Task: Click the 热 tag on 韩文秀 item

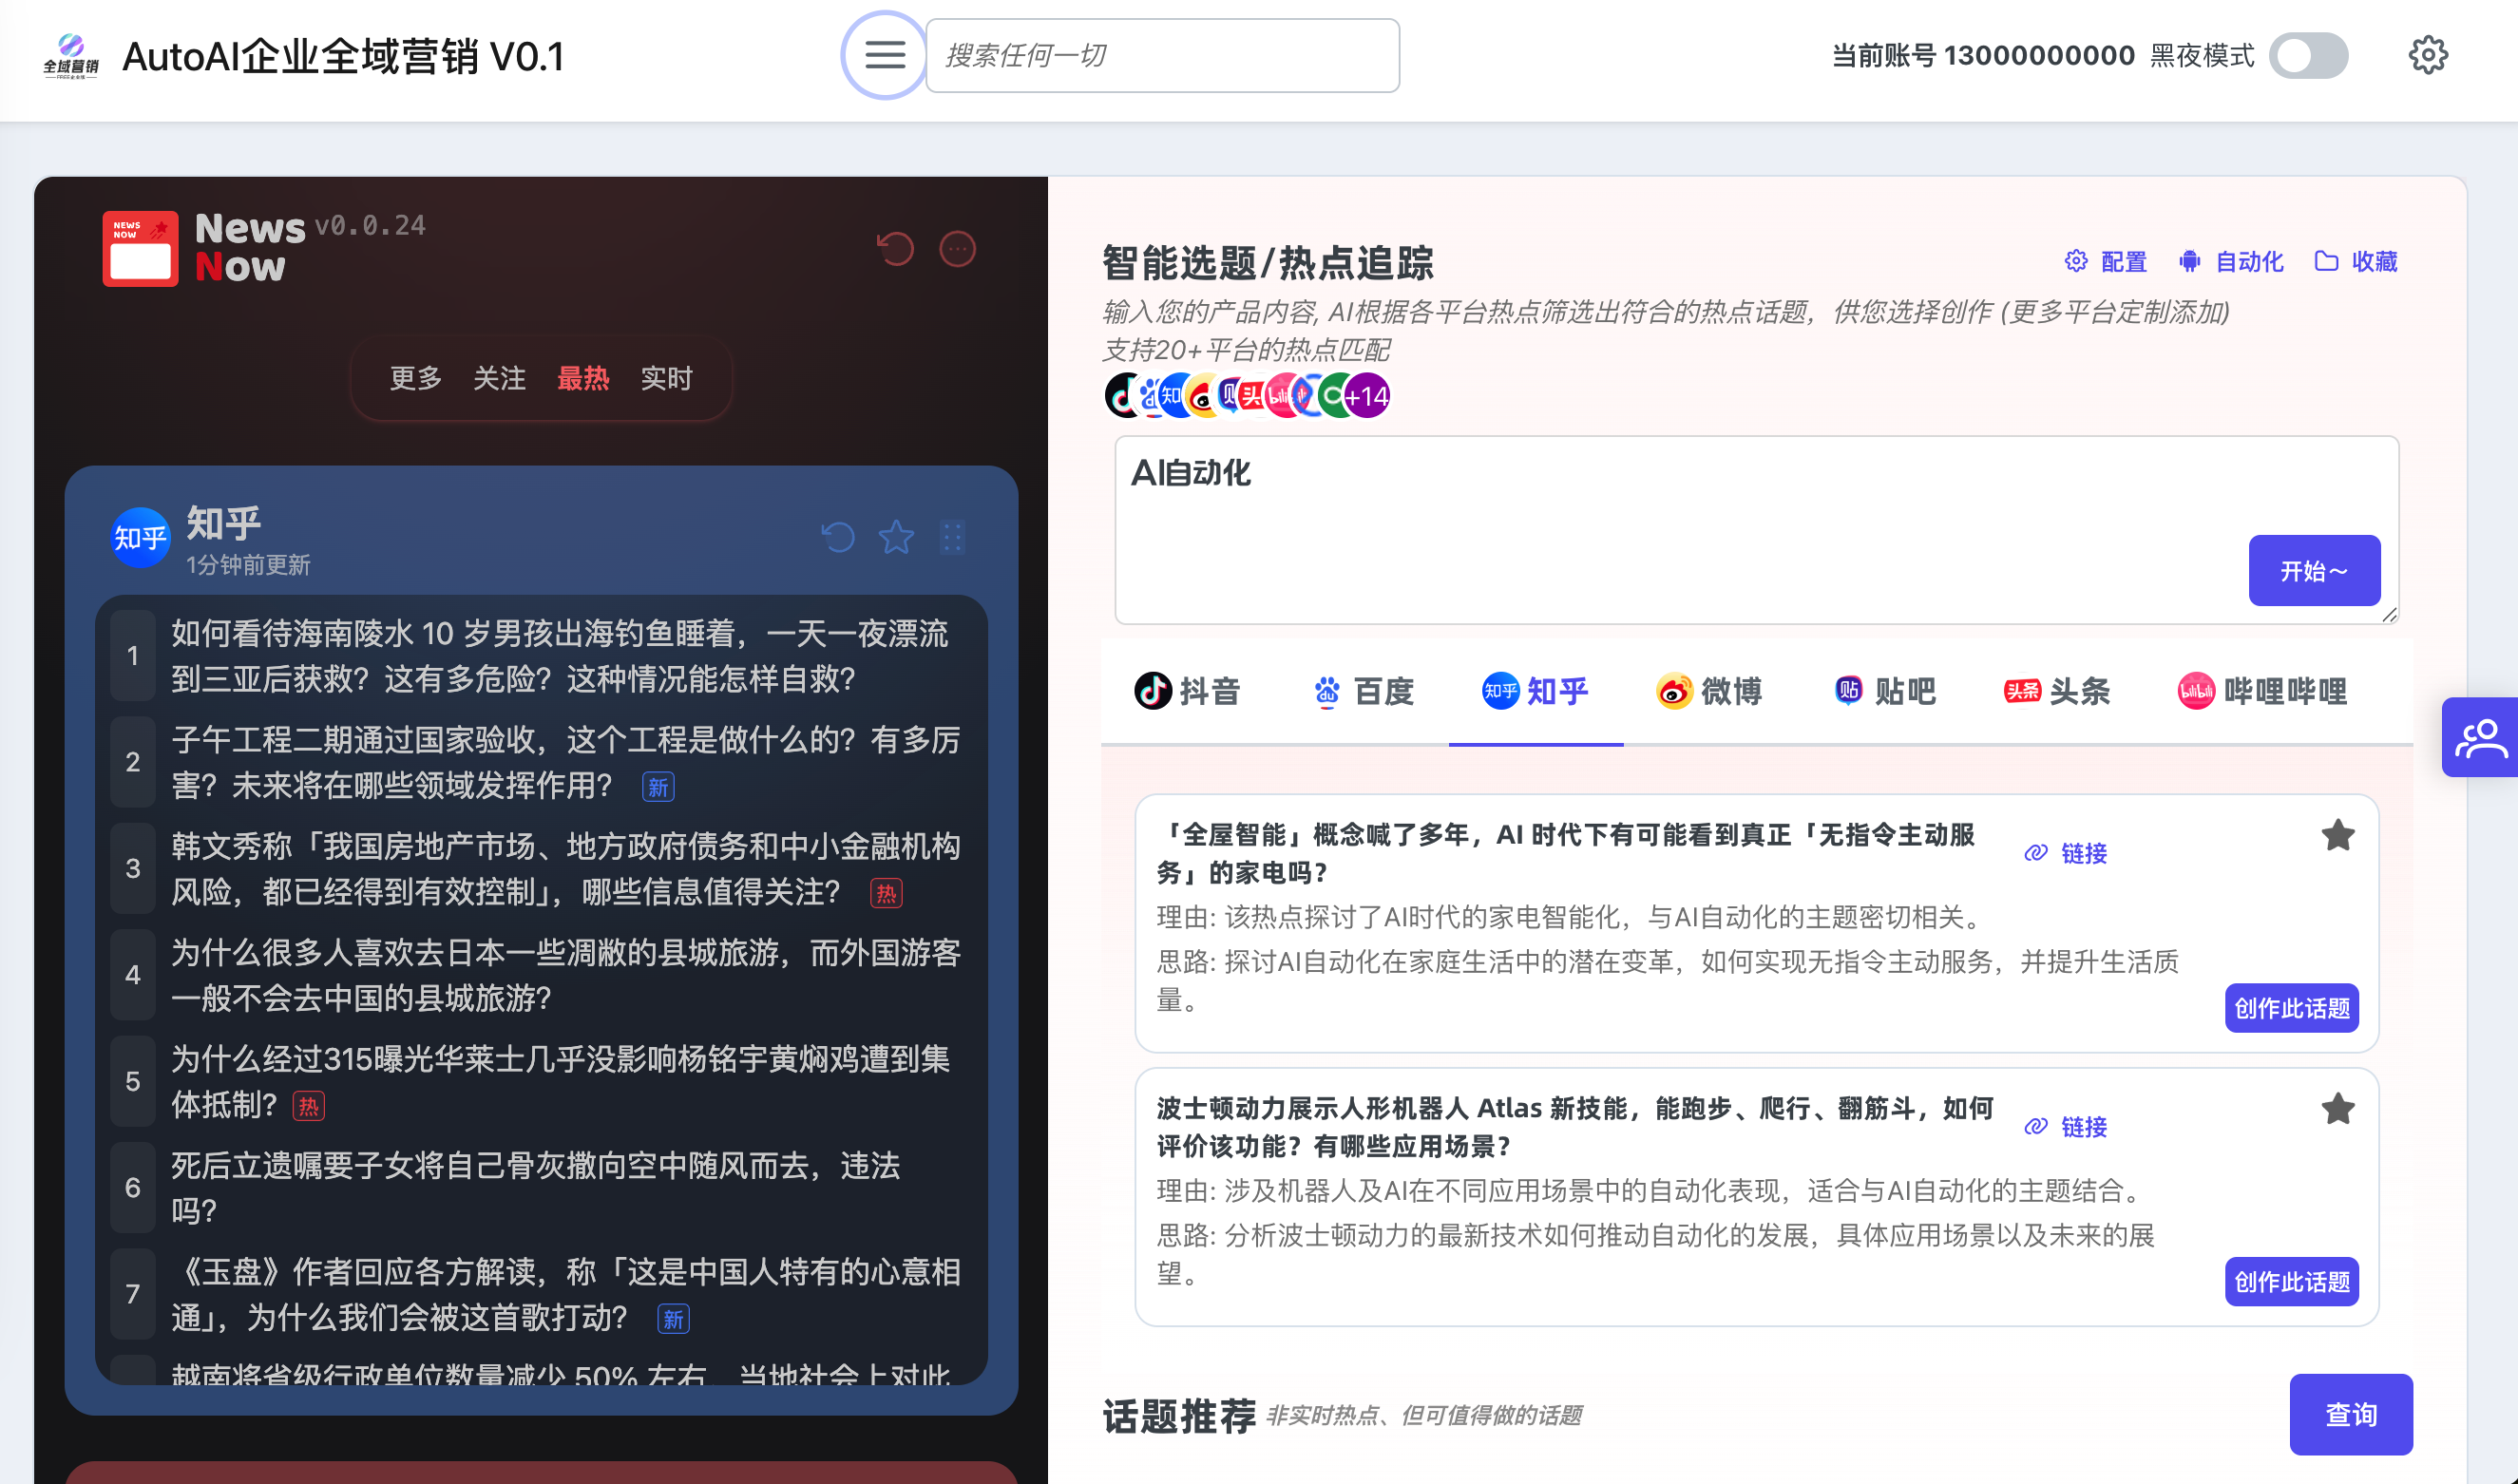Action: [886, 893]
